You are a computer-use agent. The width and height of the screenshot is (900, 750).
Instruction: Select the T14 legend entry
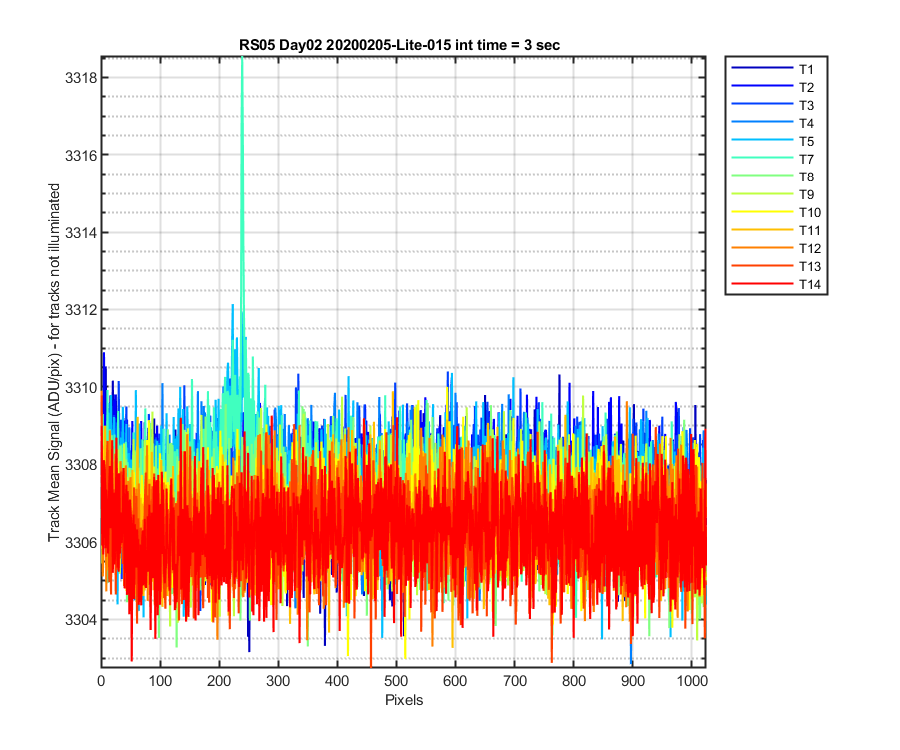click(776, 284)
